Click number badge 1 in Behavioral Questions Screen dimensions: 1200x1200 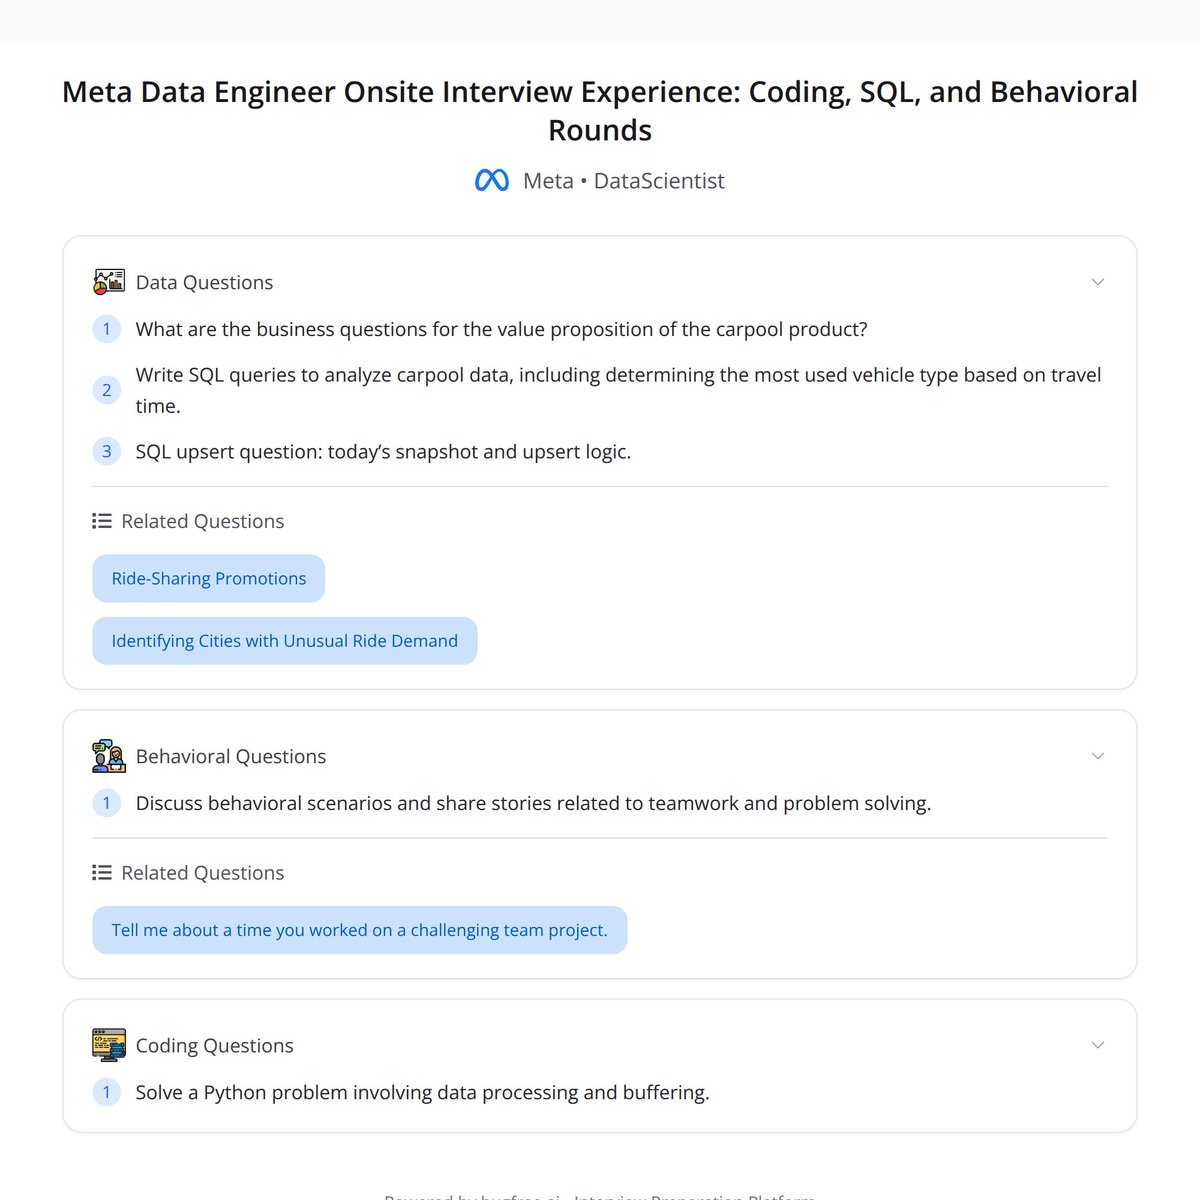tap(107, 803)
